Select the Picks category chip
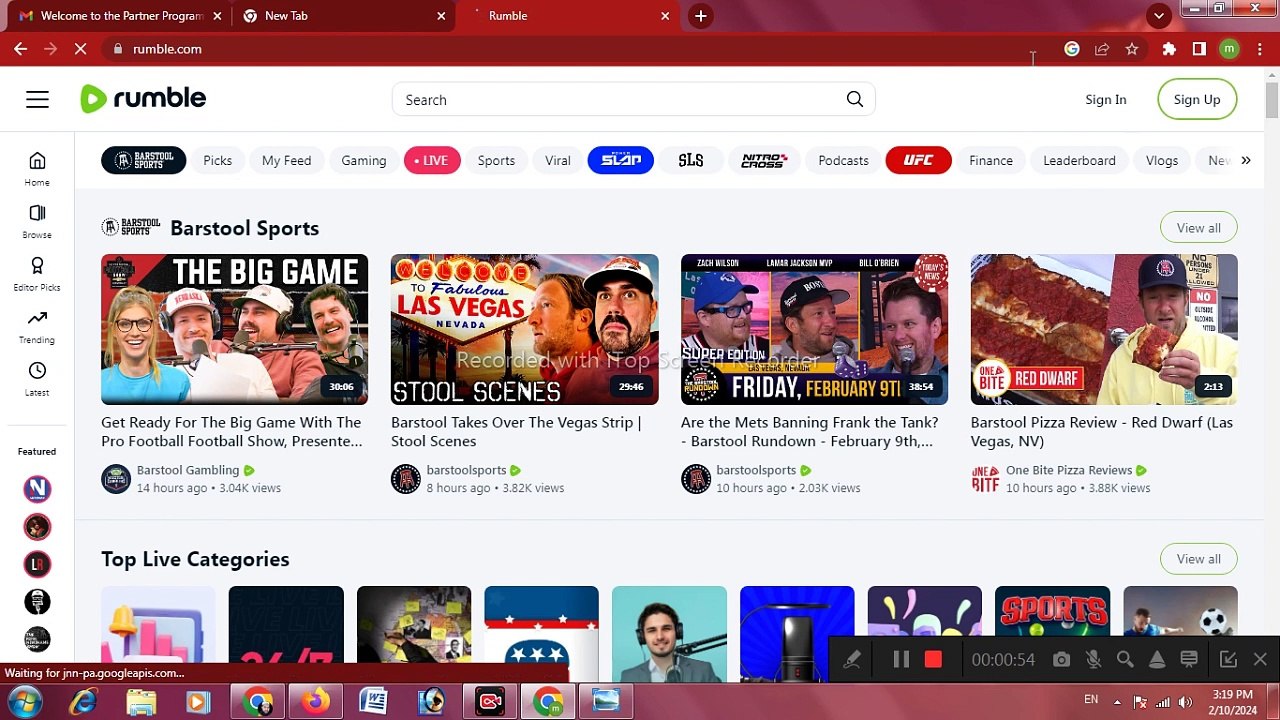Viewport: 1280px width, 720px height. coord(217,160)
